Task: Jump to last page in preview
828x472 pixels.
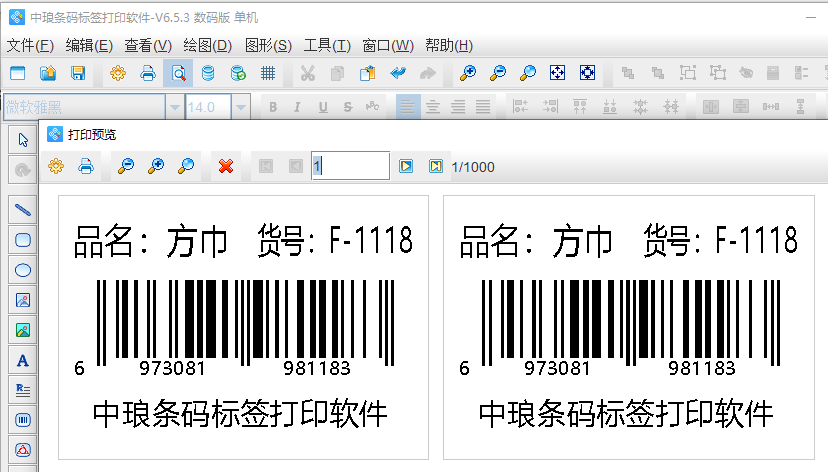Action: (x=436, y=166)
